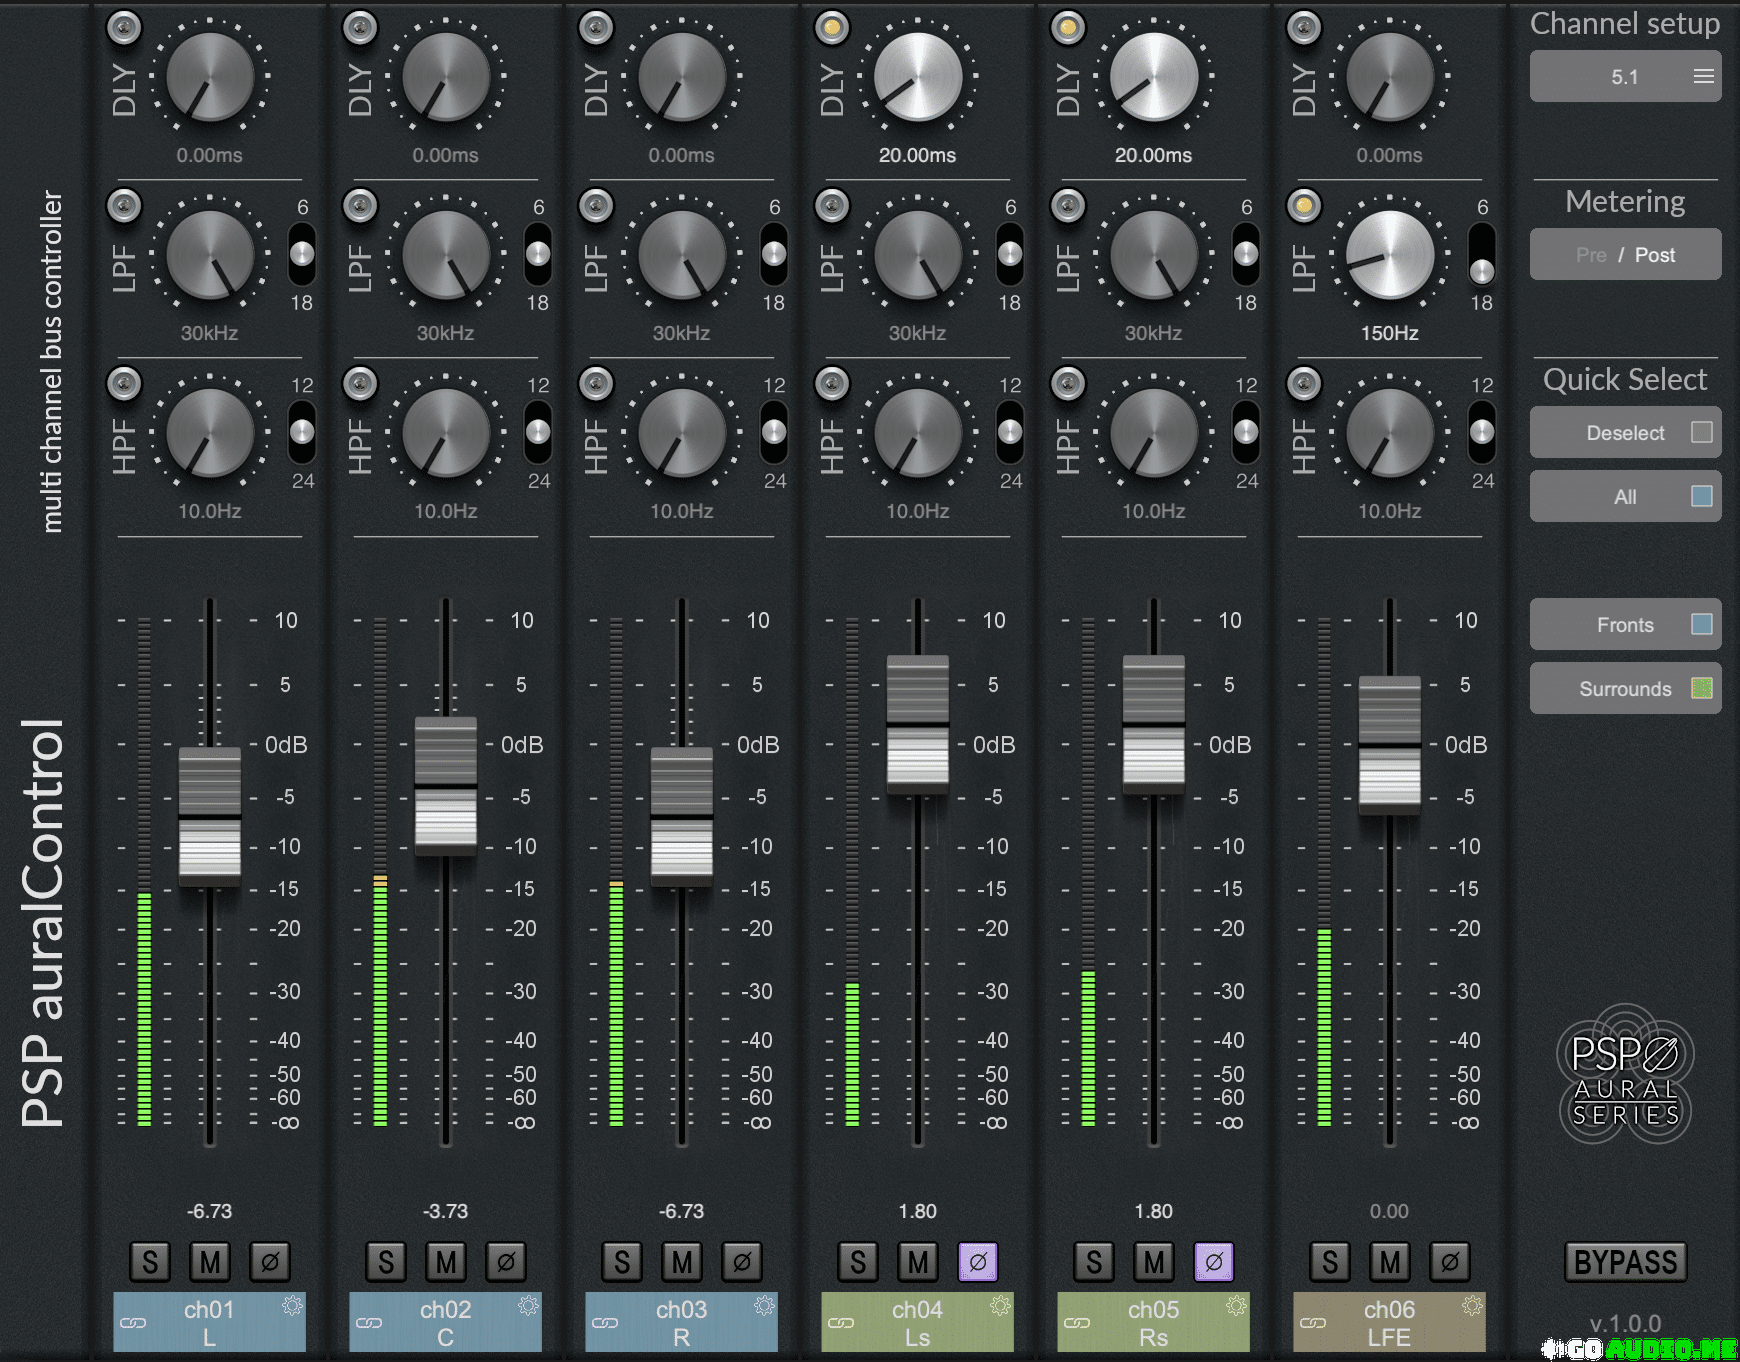Screen dimensions: 1740x1362
Task: Enable HPF power button on ch06
Action: tap(1304, 384)
